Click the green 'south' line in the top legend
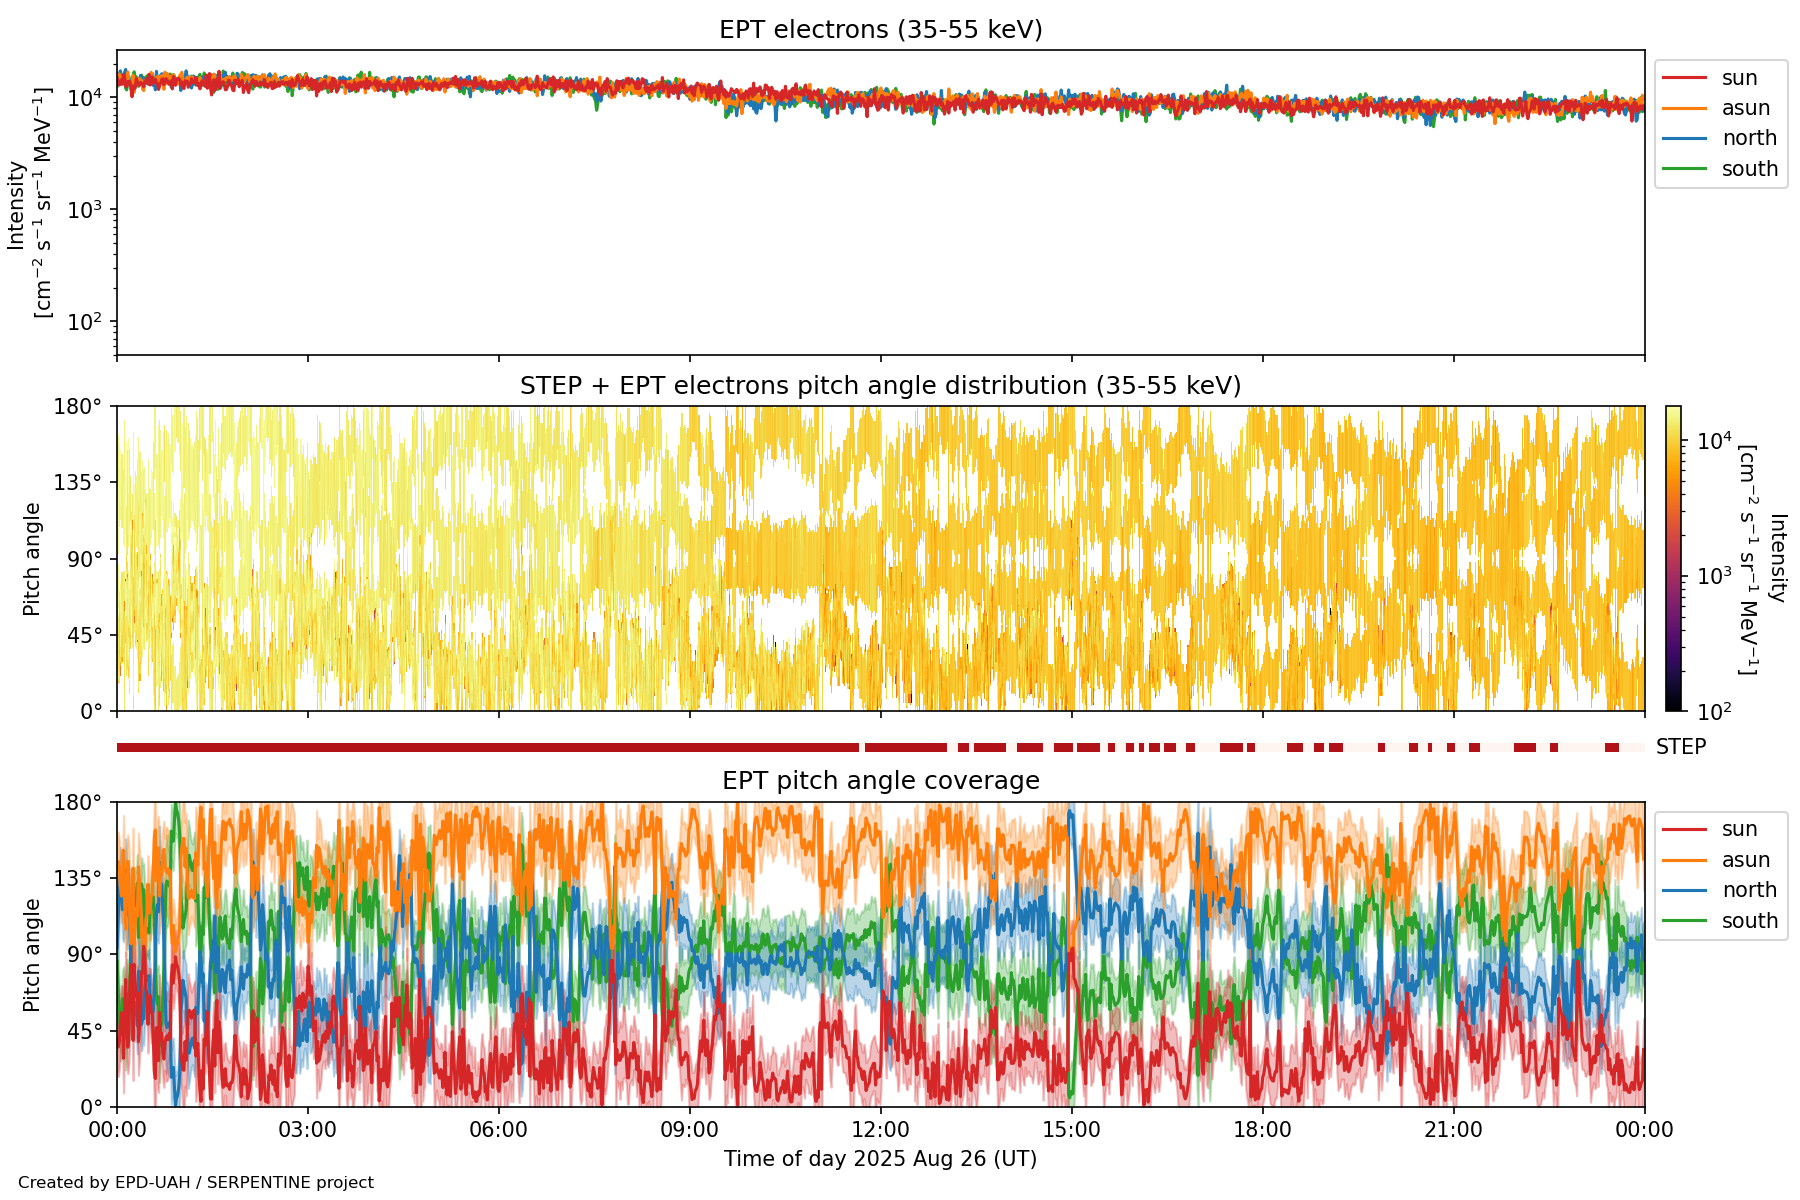The height and width of the screenshot is (1200, 1800). click(x=1684, y=169)
